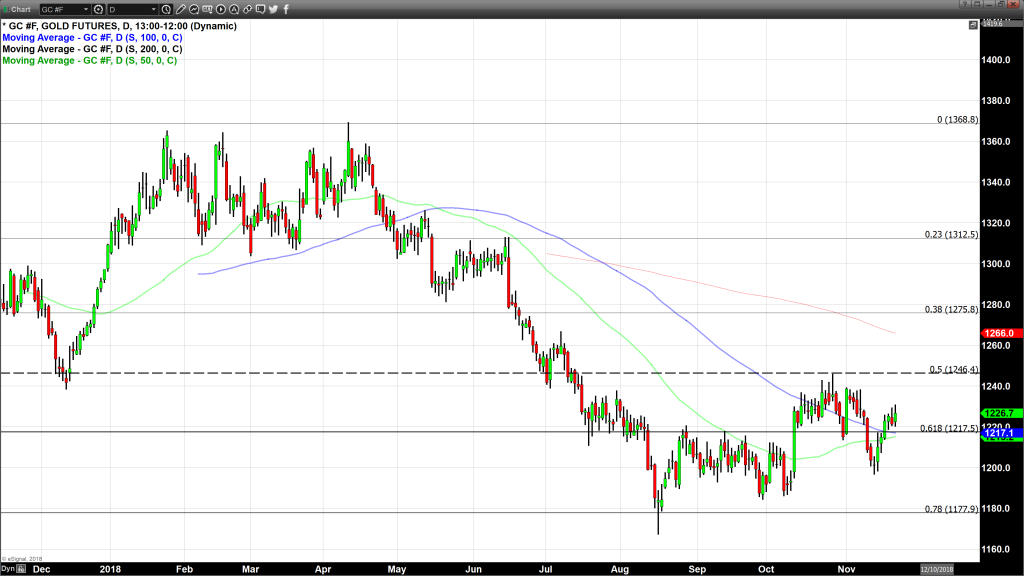
Task: Click the symbol link gear icon
Action: point(99,9)
